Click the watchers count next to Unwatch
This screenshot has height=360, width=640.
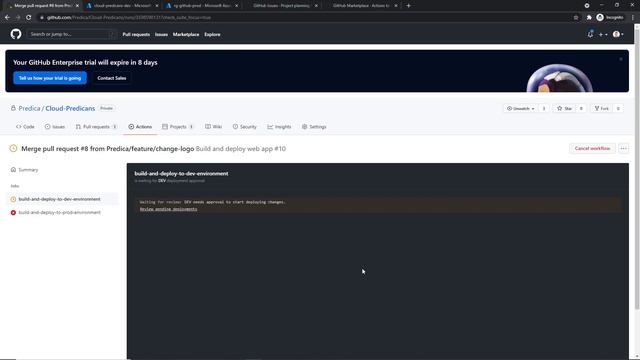(x=544, y=109)
